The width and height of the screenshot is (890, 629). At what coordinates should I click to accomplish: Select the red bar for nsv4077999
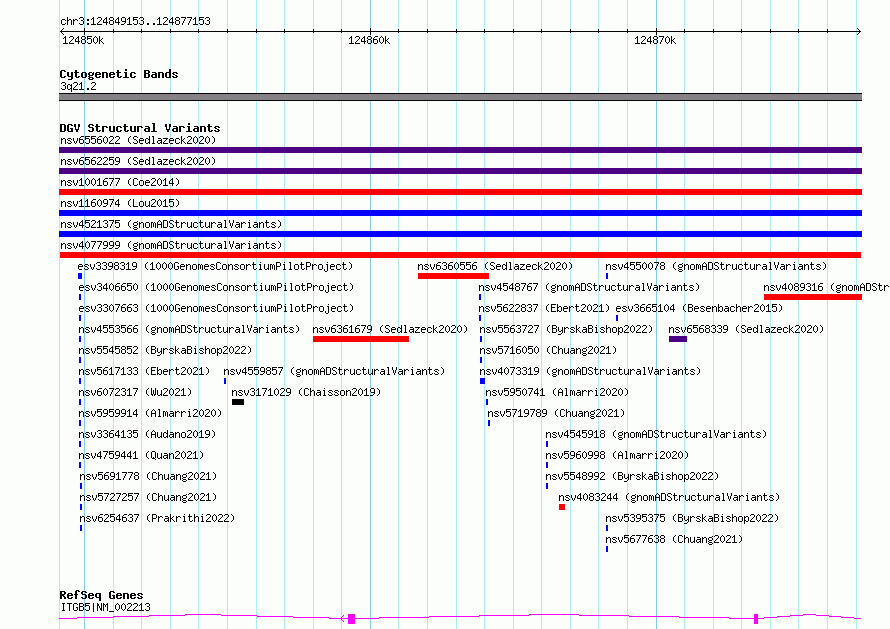click(460, 255)
